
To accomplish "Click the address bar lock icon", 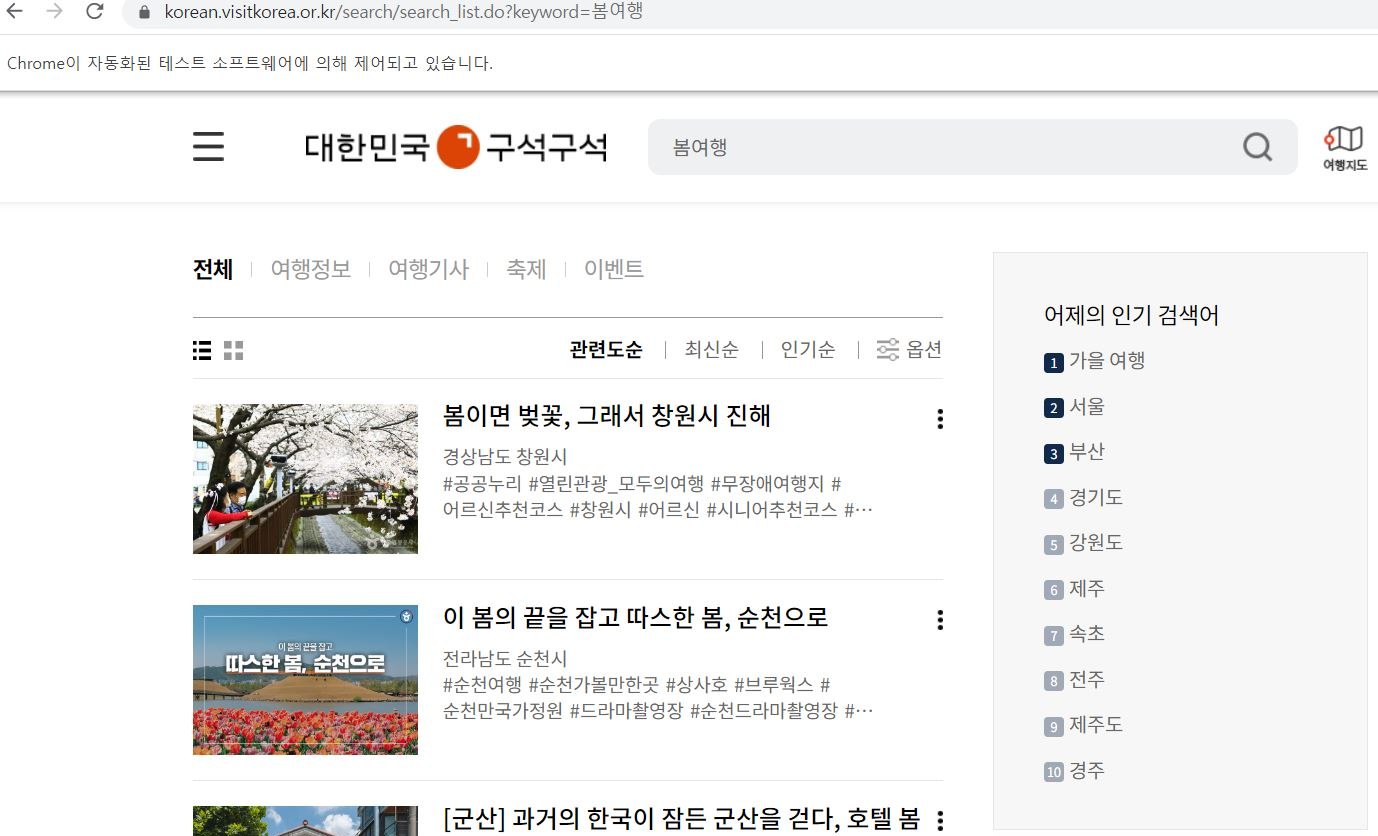I will [144, 12].
